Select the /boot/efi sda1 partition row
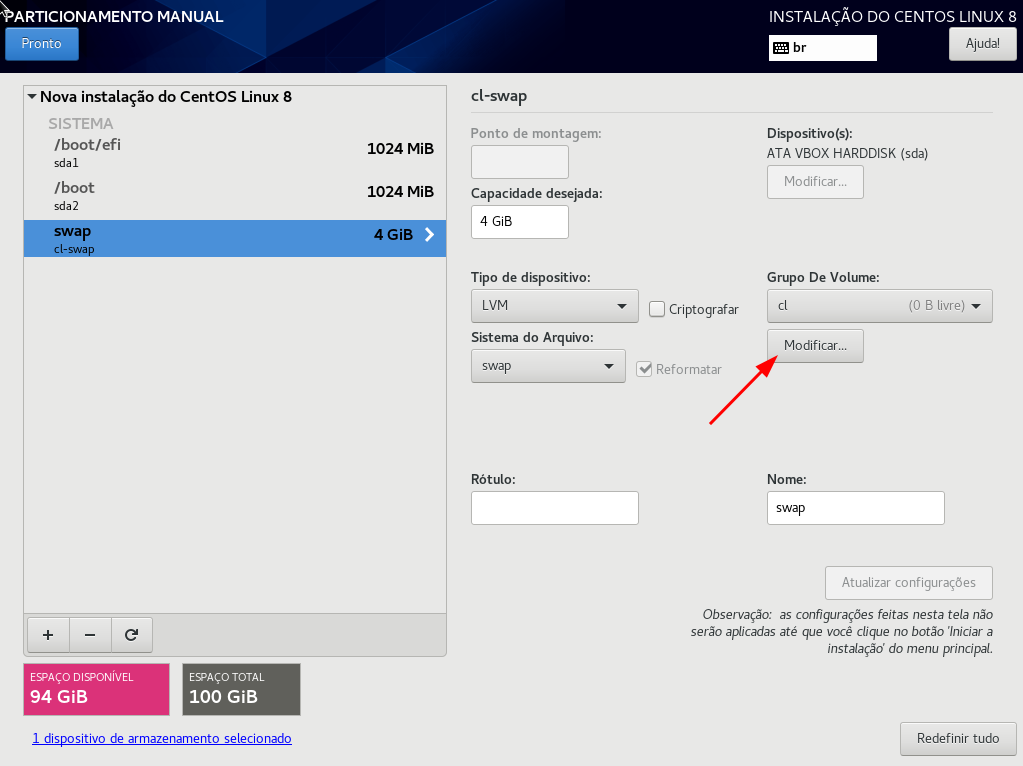 [235, 152]
